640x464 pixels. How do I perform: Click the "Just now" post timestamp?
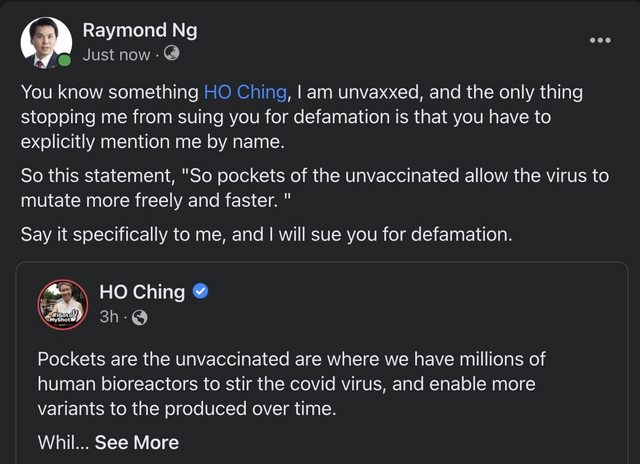point(116,55)
